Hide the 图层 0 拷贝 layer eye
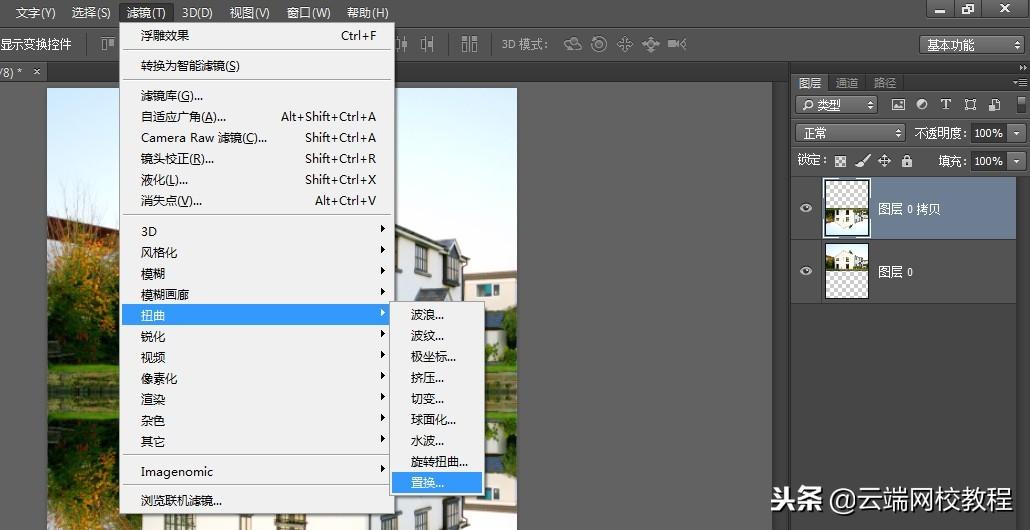The image size is (1030, 530). coord(806,208)
